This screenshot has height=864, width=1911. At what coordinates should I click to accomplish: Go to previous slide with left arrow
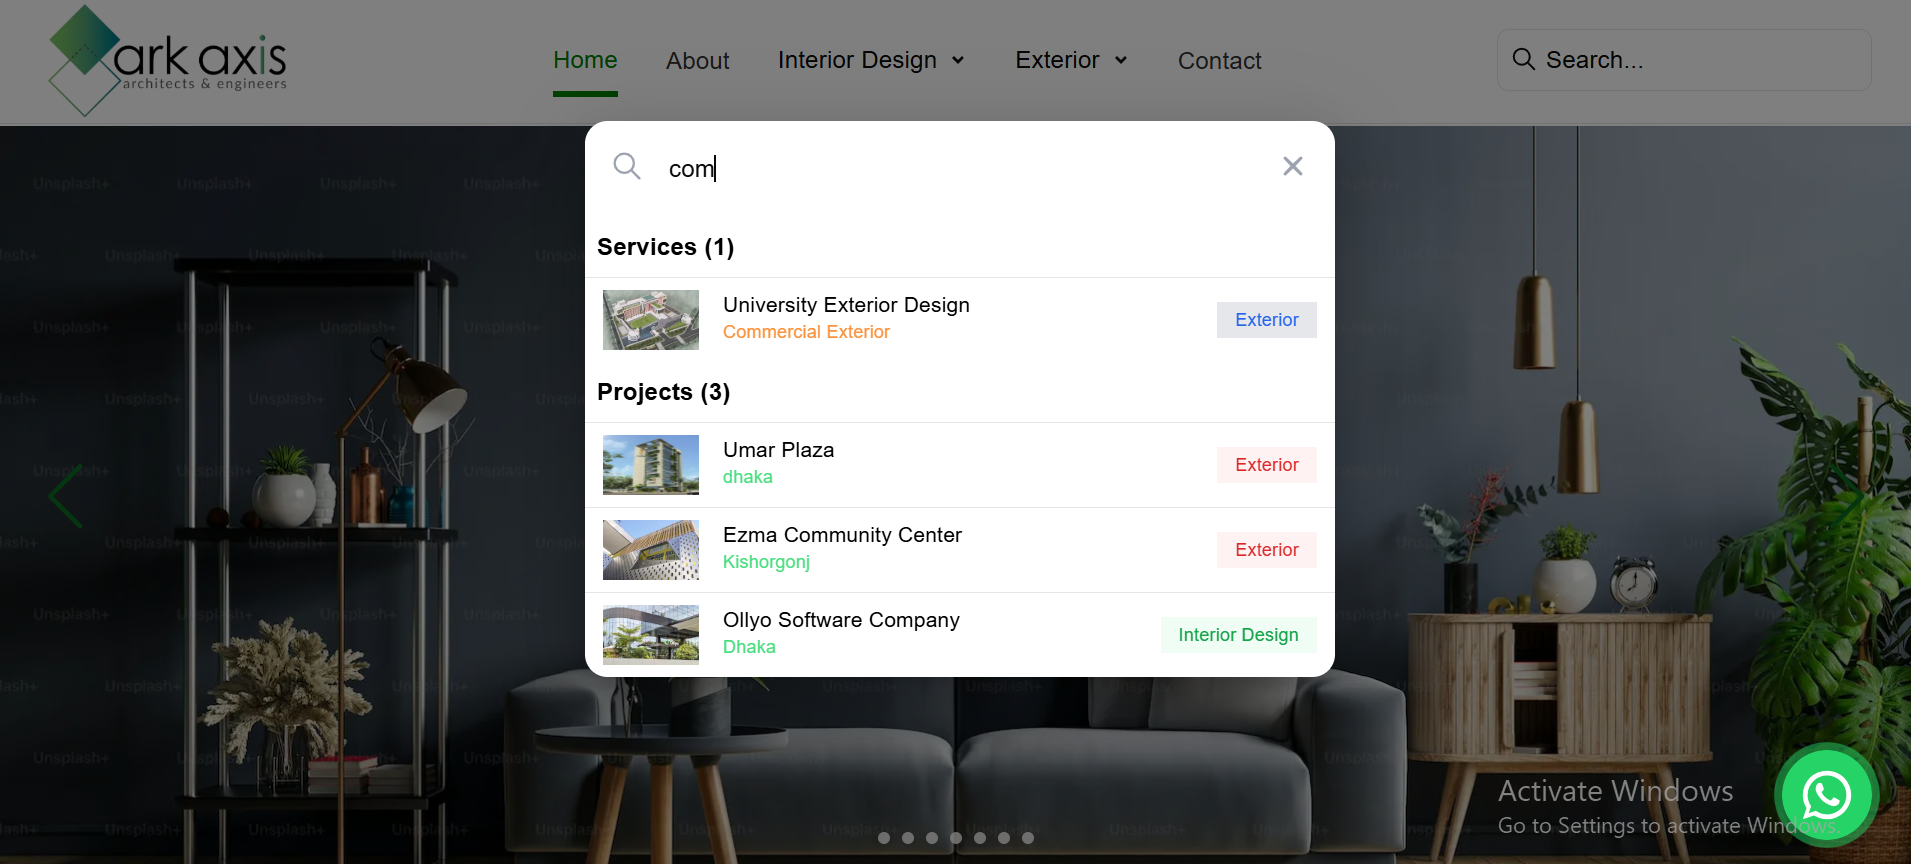click(66, 495)
